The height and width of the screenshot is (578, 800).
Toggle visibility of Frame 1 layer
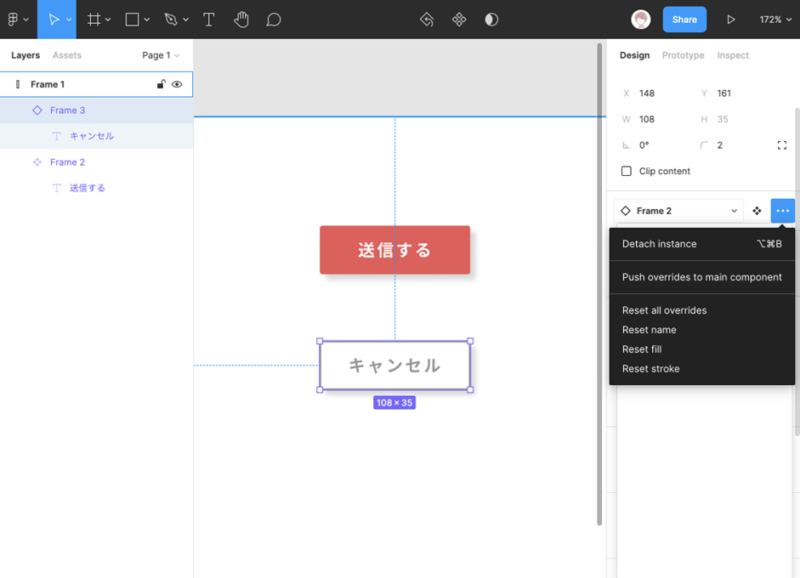pos(177,85)
